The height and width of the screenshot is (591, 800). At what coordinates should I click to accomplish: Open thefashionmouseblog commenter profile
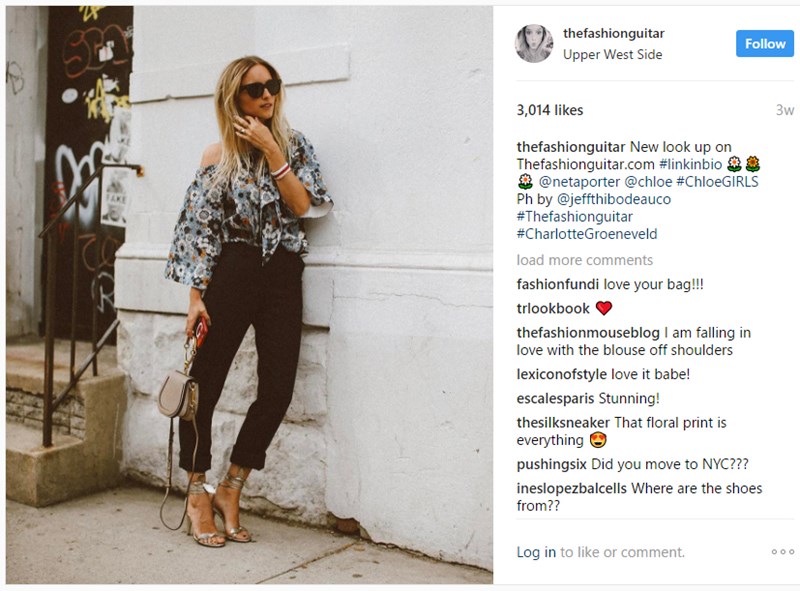[x=588, y=333]
